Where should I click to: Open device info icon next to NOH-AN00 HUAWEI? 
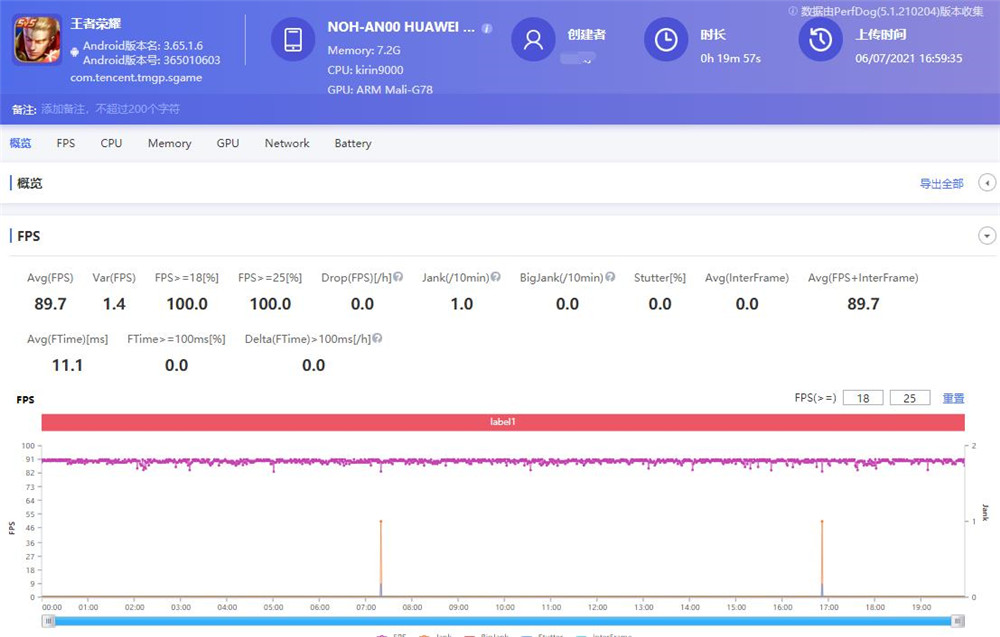point(487,28)
